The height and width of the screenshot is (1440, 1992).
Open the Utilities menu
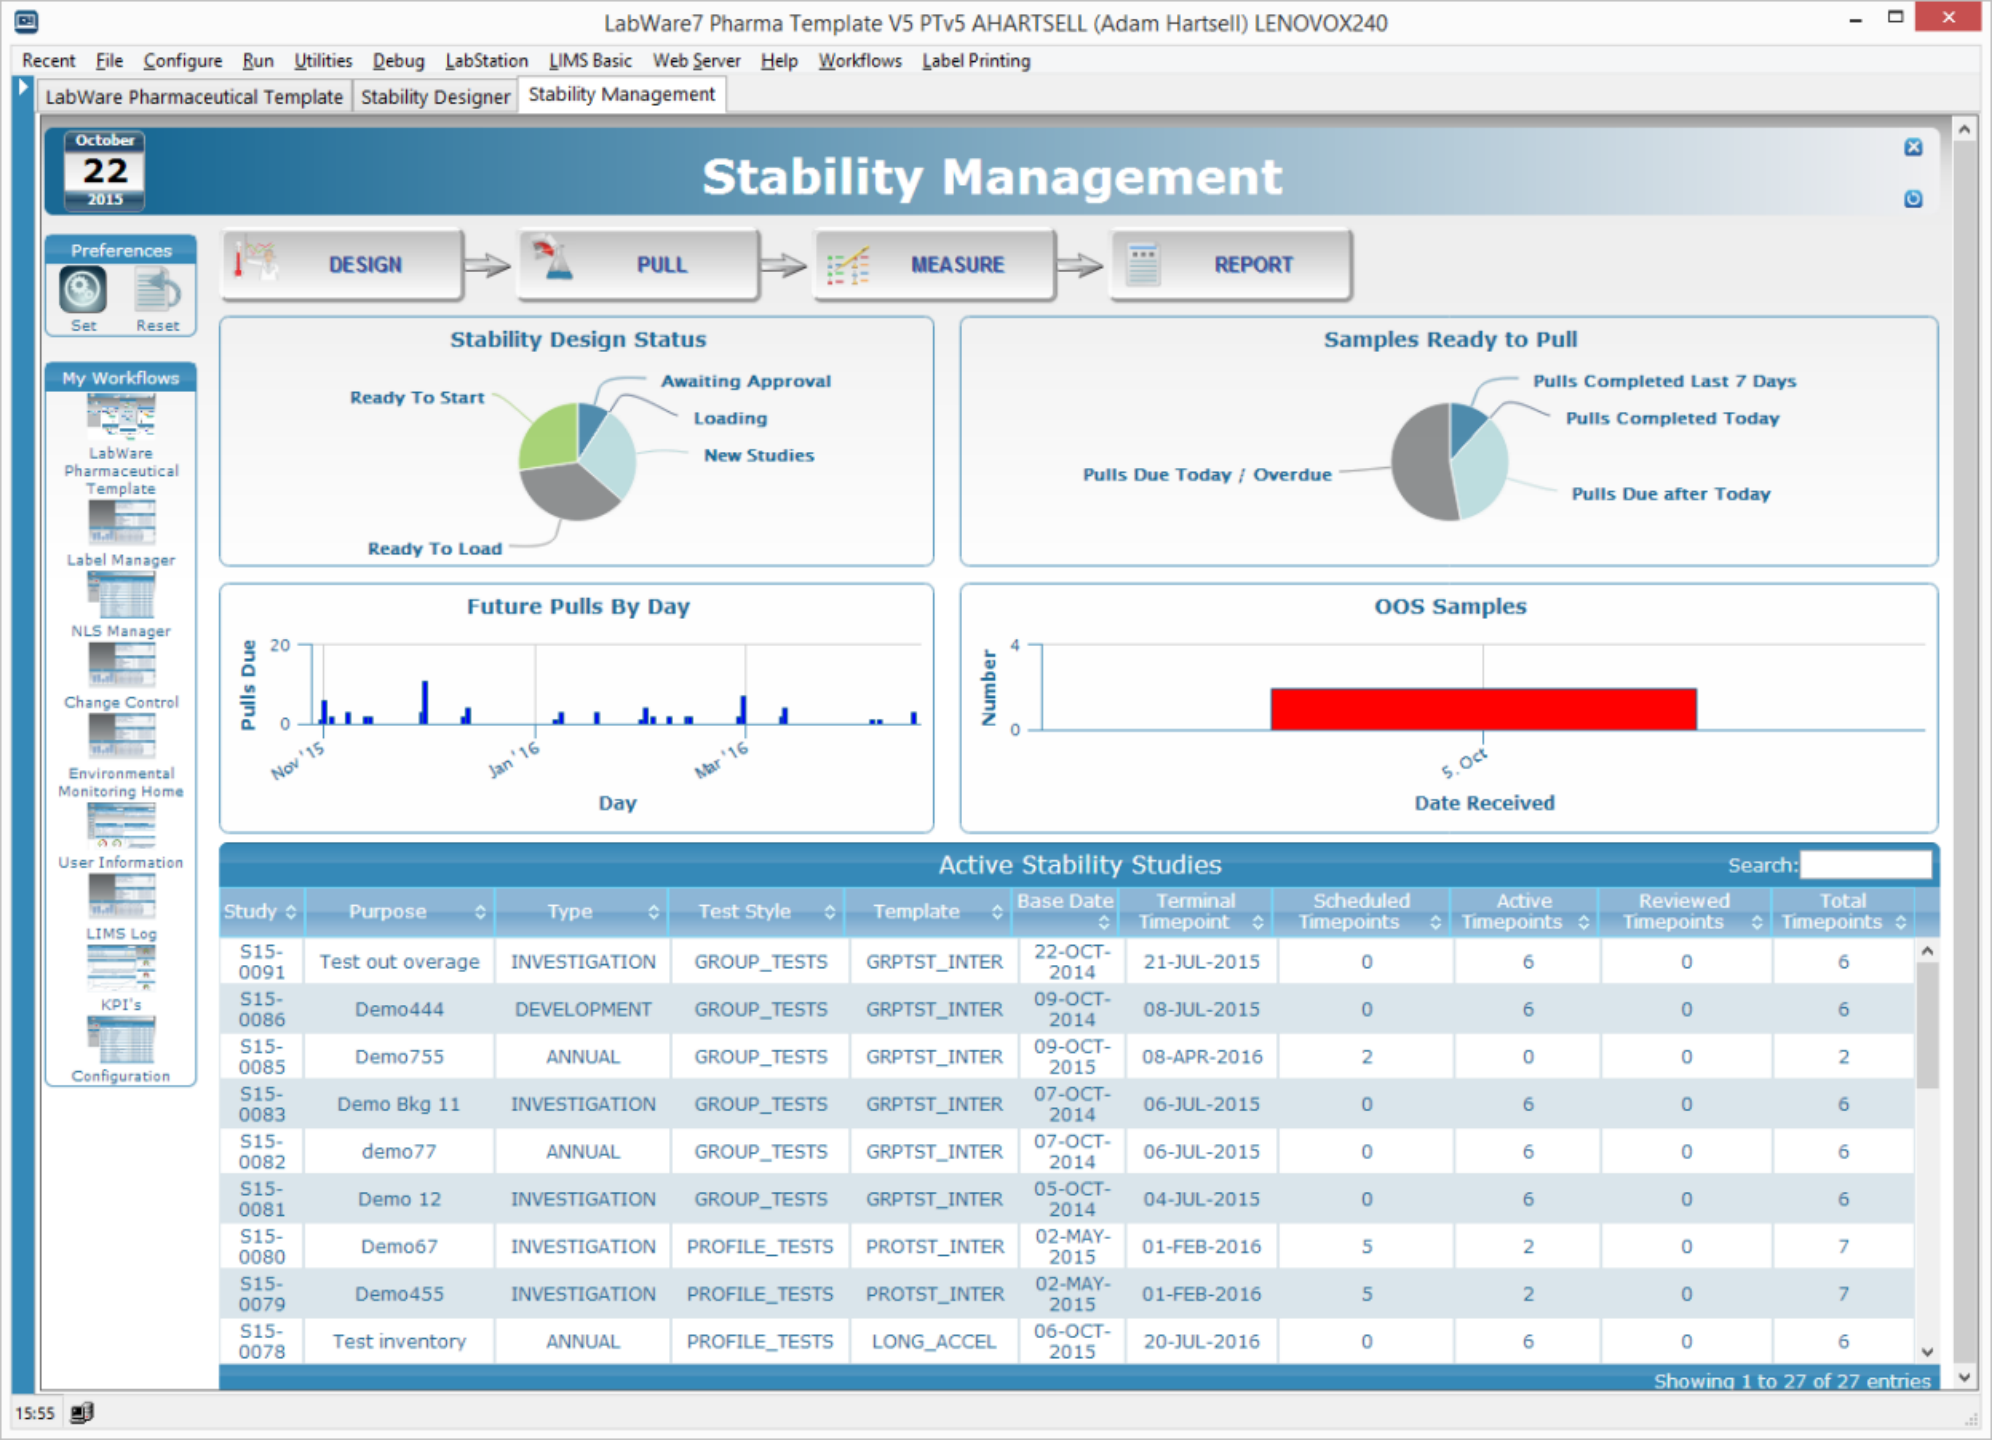[322, 61]
